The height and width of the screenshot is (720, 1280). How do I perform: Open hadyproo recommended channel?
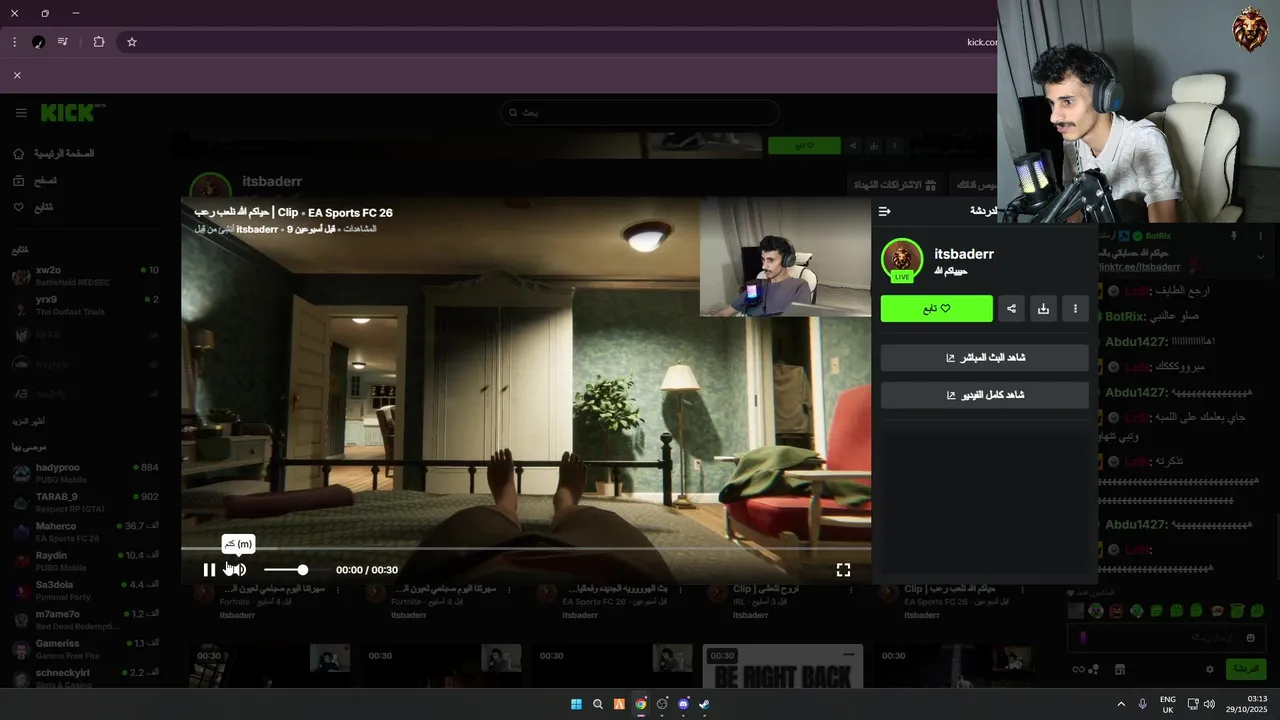pyautogui.click(x=85, y=473)
